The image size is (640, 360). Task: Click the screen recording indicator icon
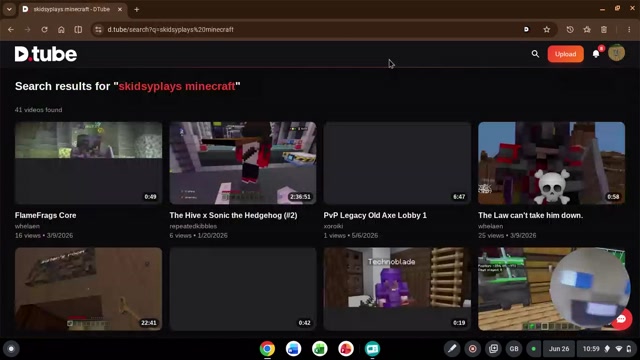click(473, 349)
